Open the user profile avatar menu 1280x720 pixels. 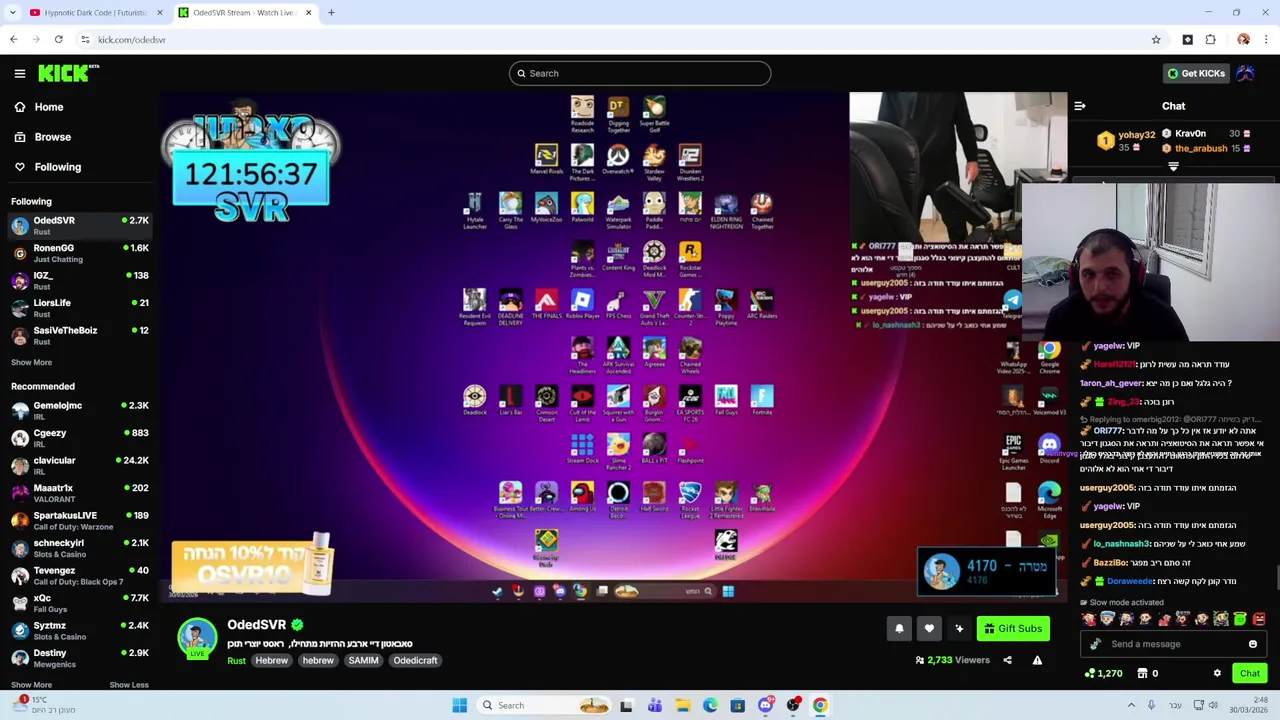coord(1246,73)
